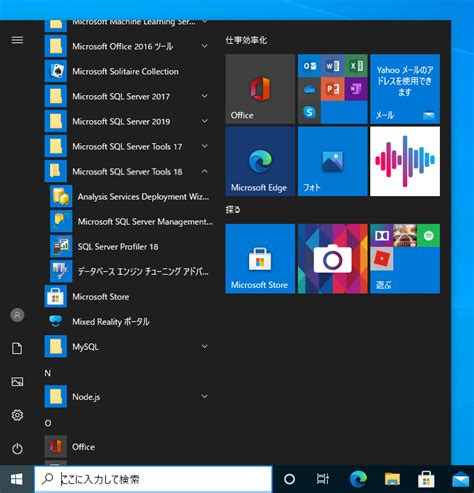Start SQL Server Profiler 18

[x=131, y=247]
